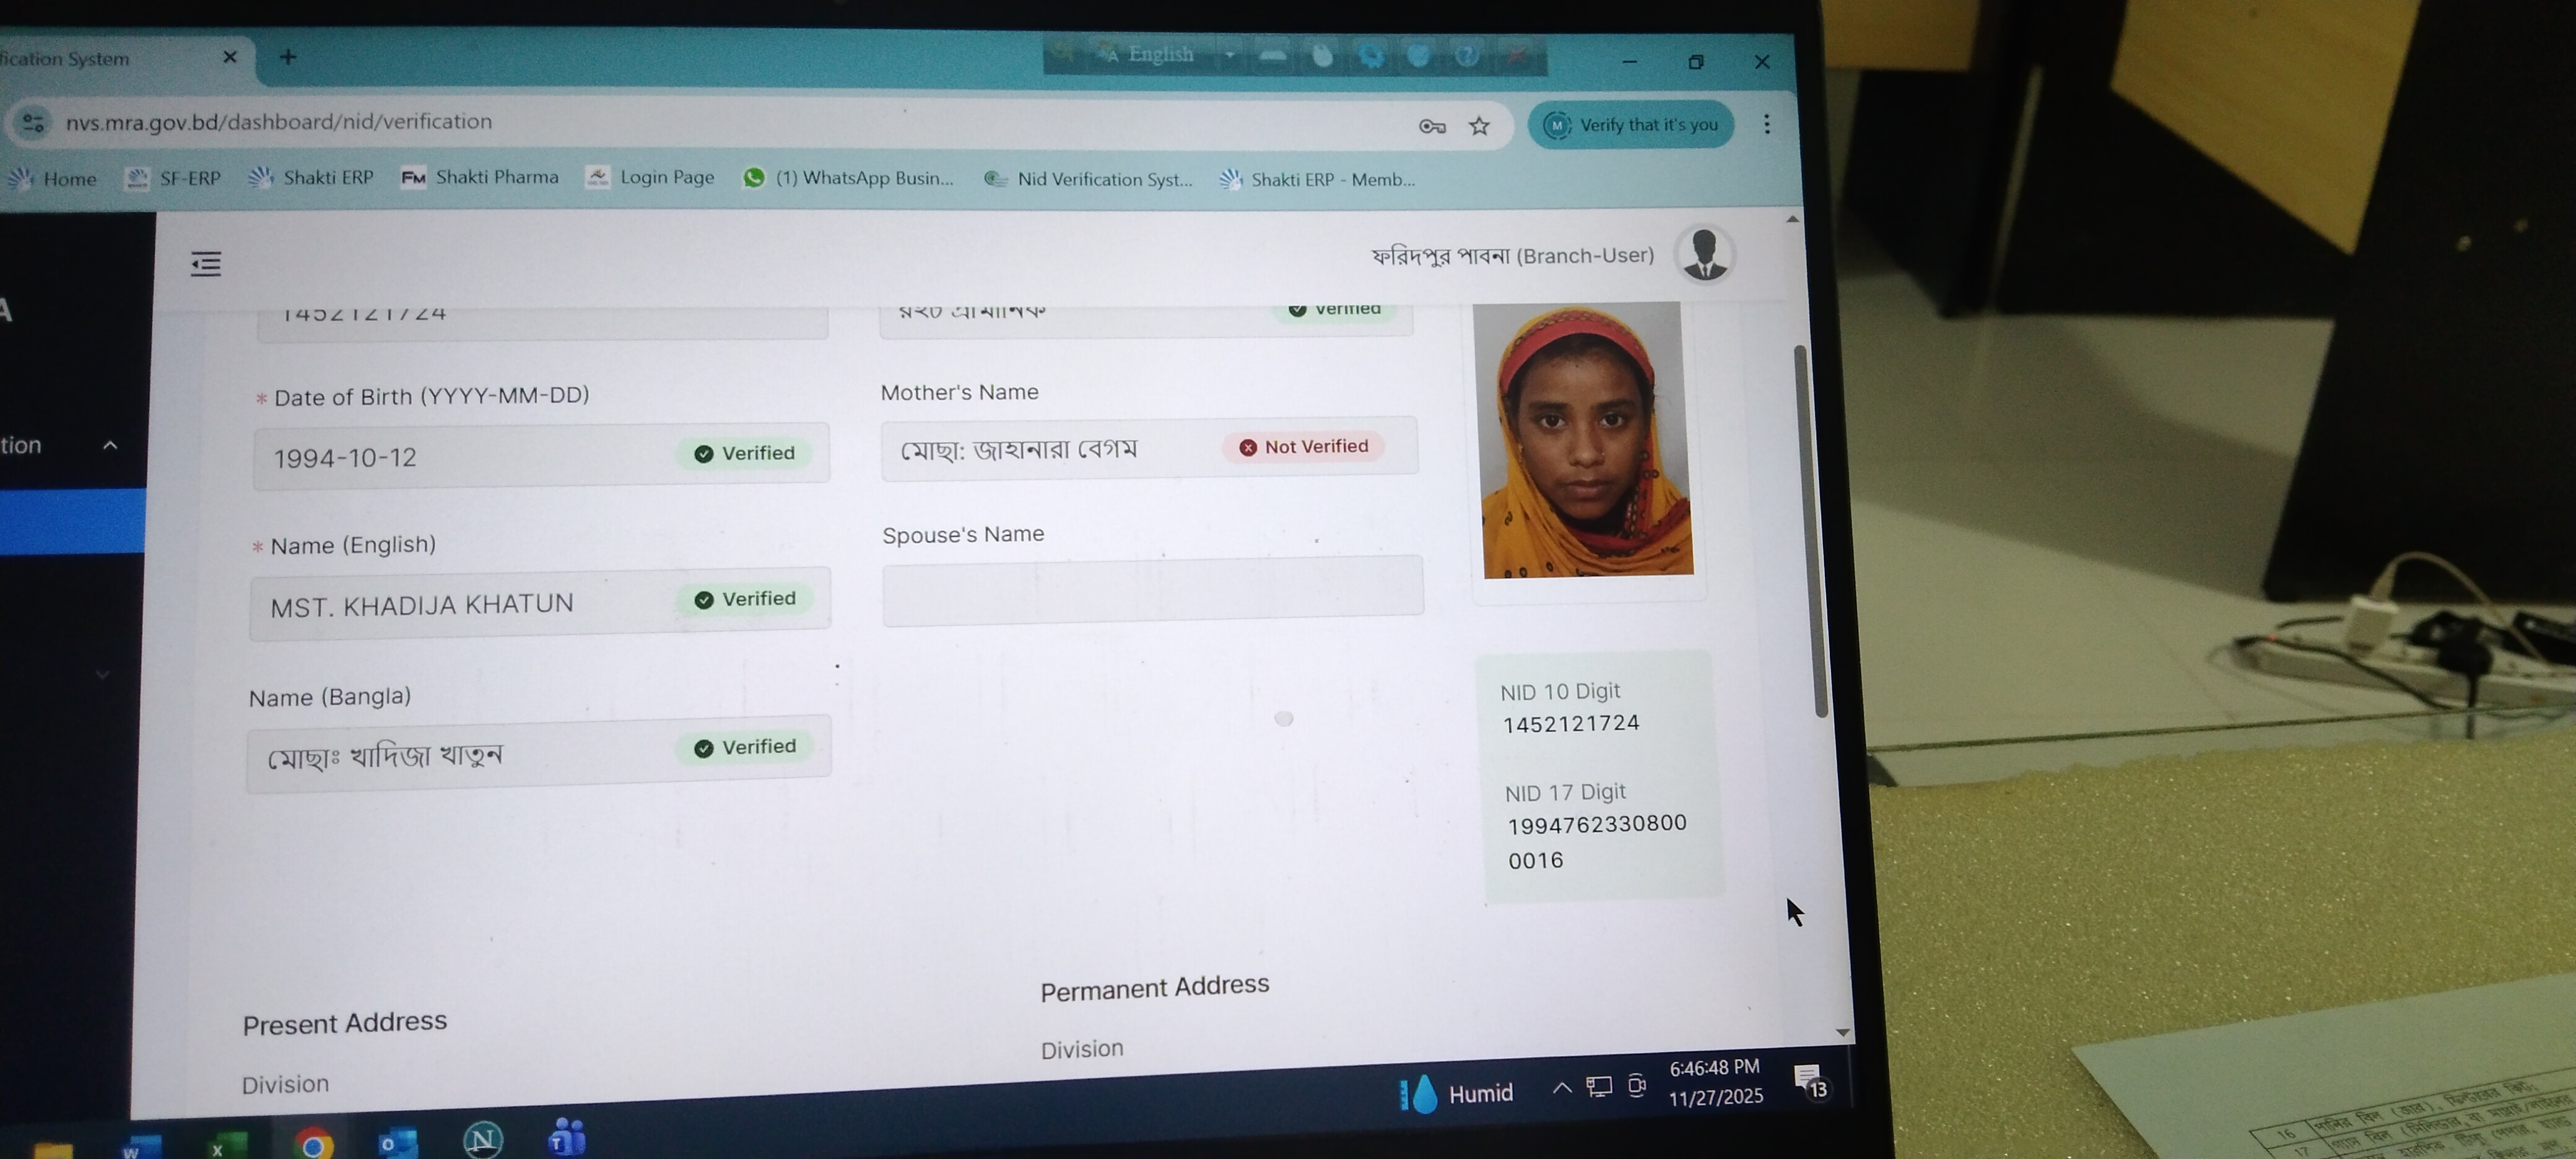Click the password key icon in address bar
This screenshot has width=2576, height=1159.
point(1432,126)
